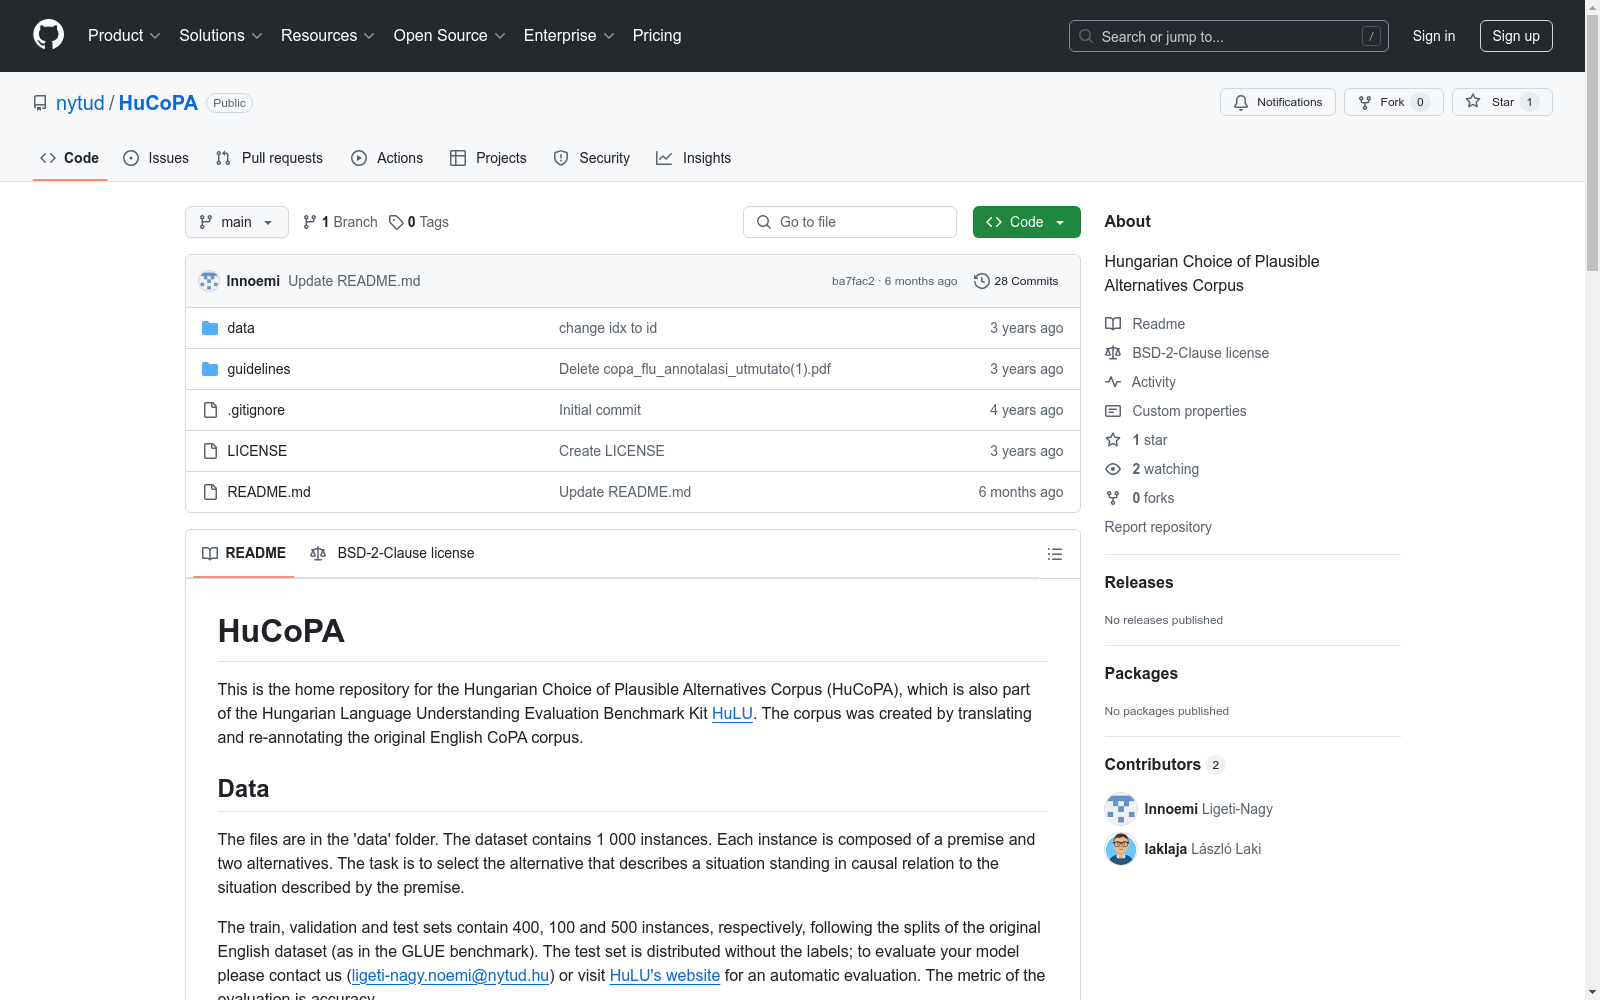
Task: Click the Innoemi contributor avatar
Action: [1121, 809]
